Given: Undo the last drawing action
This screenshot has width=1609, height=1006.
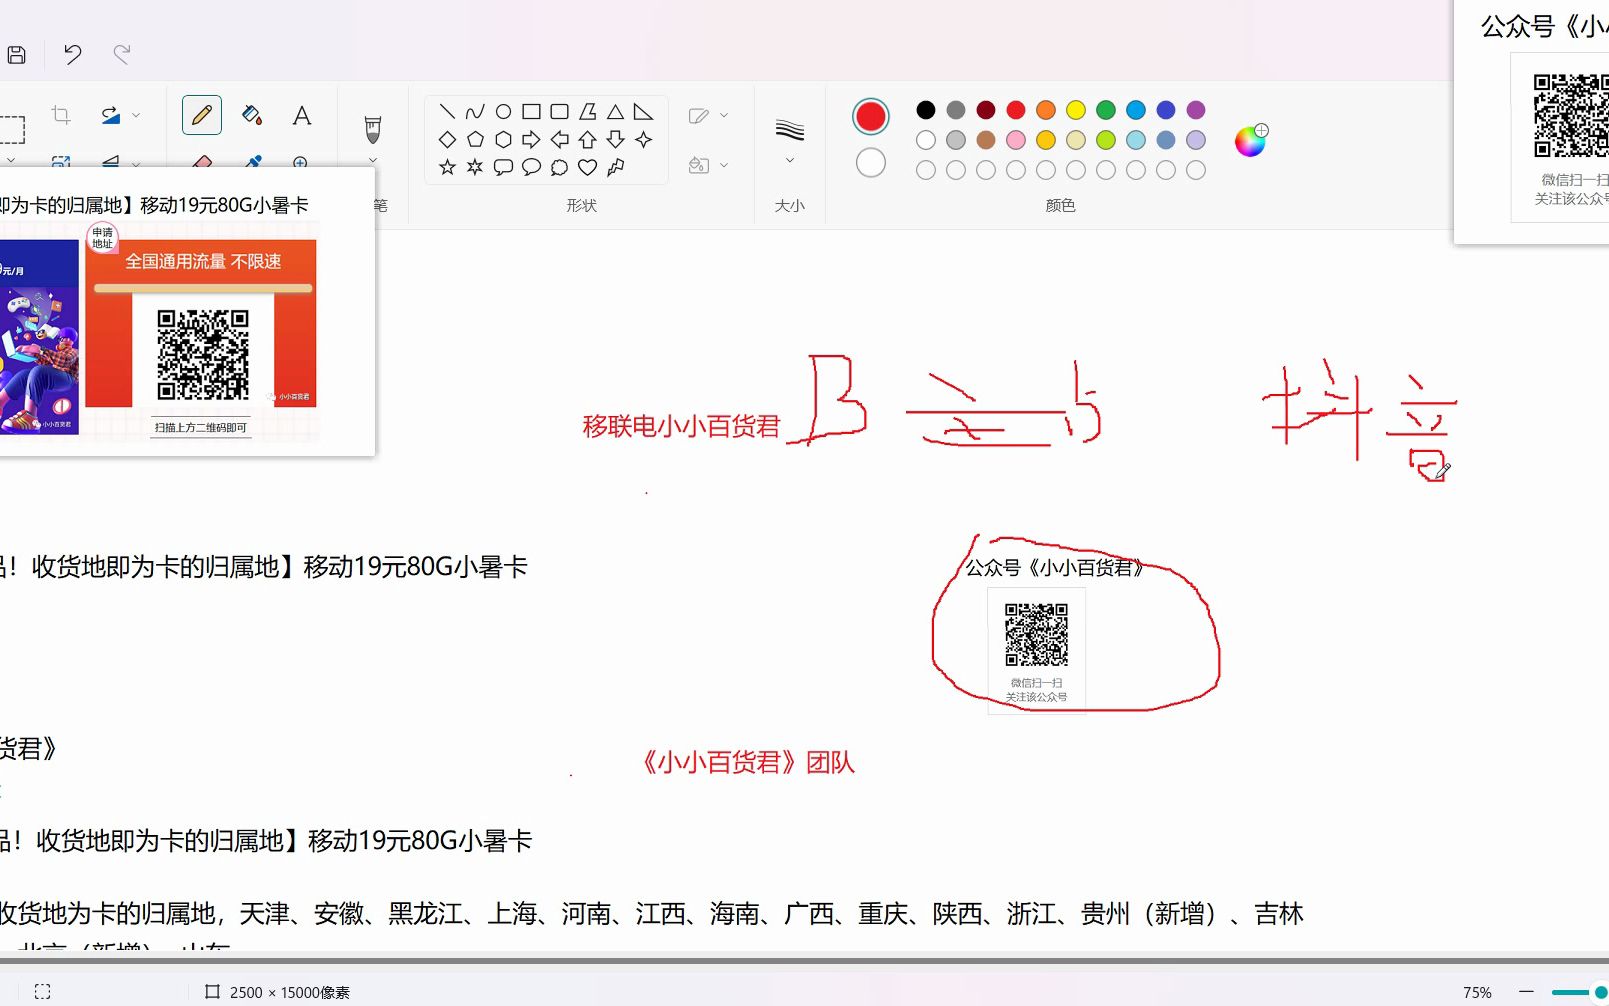Looking at the screenshot, I should click(x=71, y=55).
